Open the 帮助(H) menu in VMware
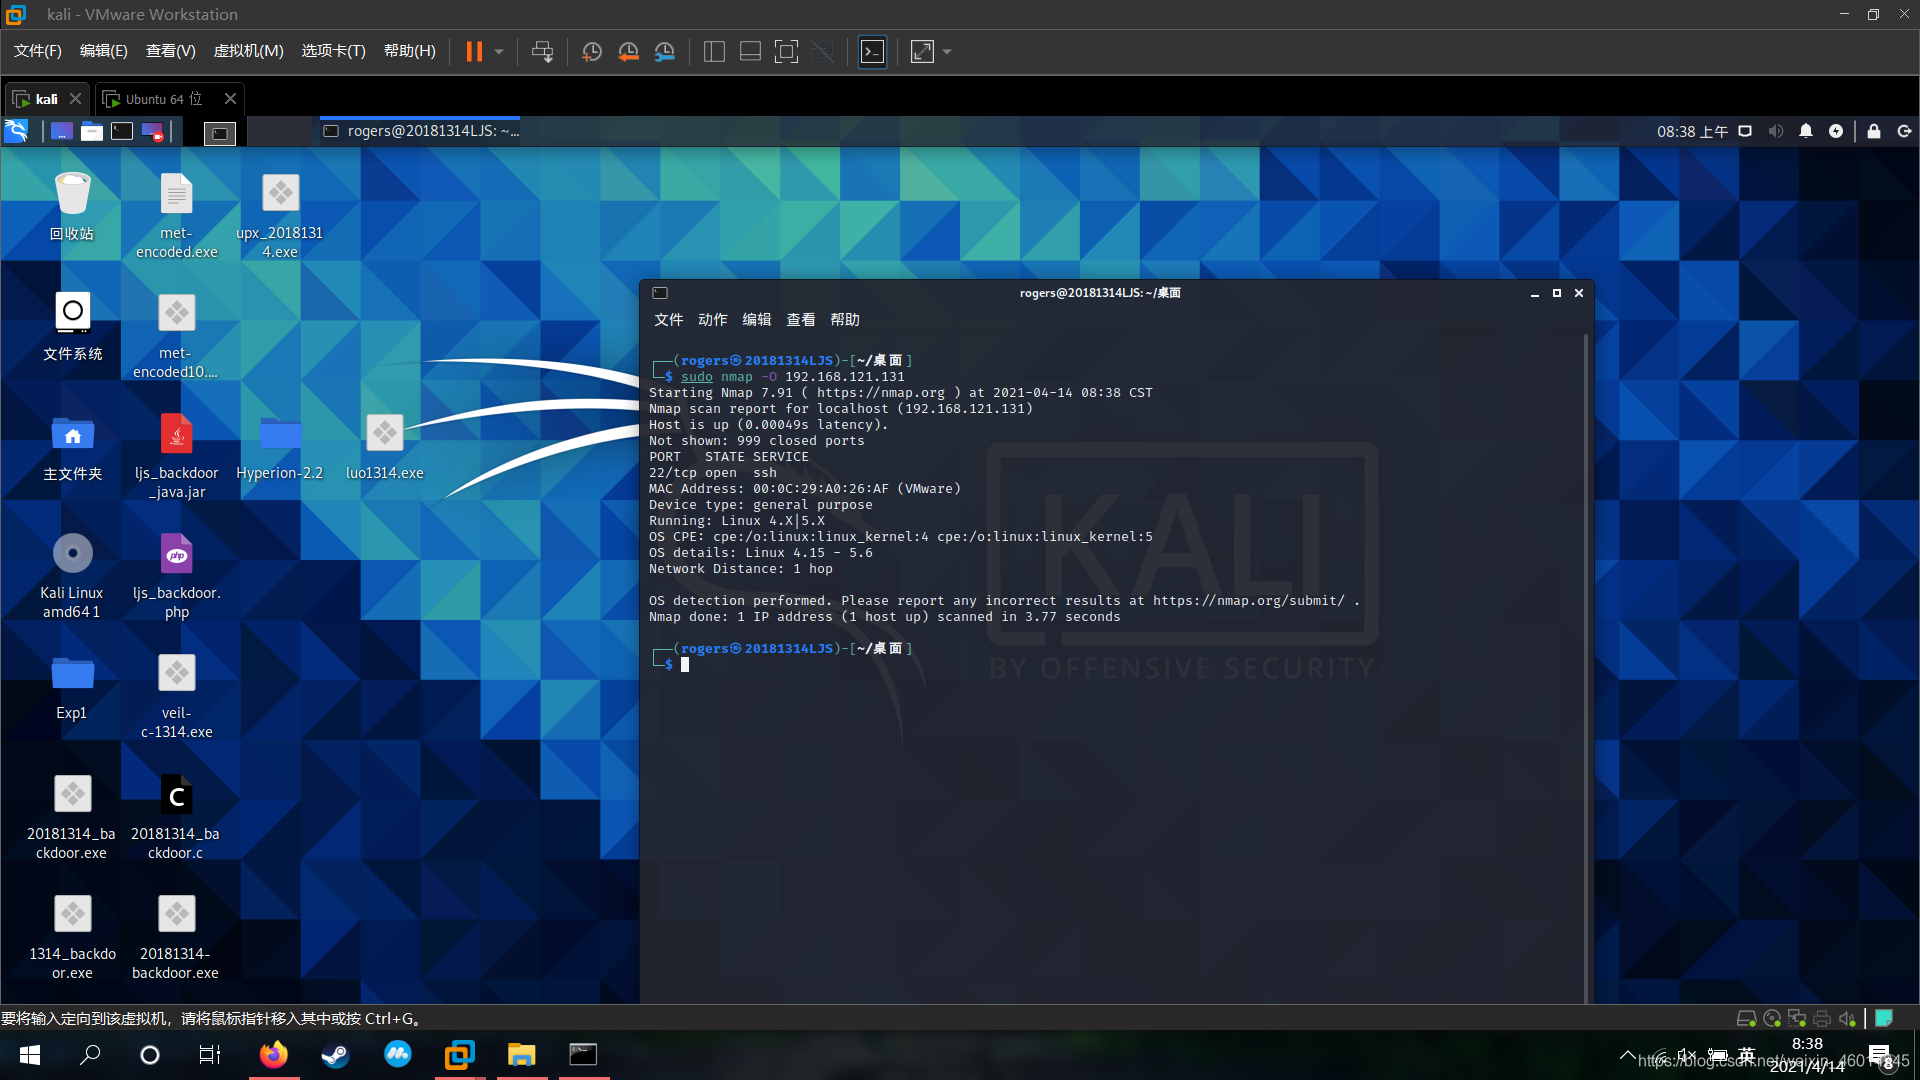Image resolution: width=1920 pixels, height=1080 pixels. 410,51
